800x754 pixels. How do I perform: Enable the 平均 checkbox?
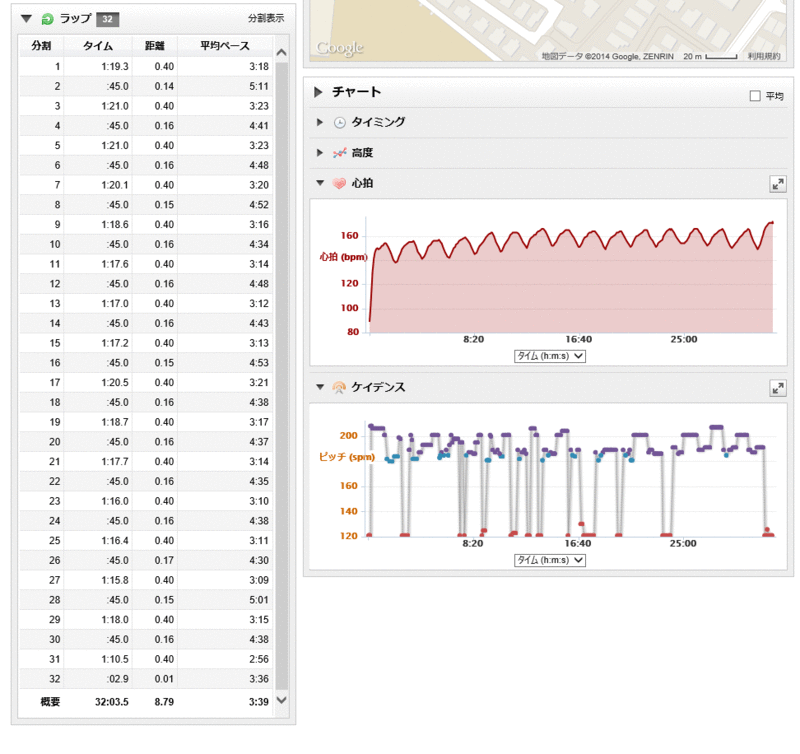pyautogui.click(x=755, y=96)
